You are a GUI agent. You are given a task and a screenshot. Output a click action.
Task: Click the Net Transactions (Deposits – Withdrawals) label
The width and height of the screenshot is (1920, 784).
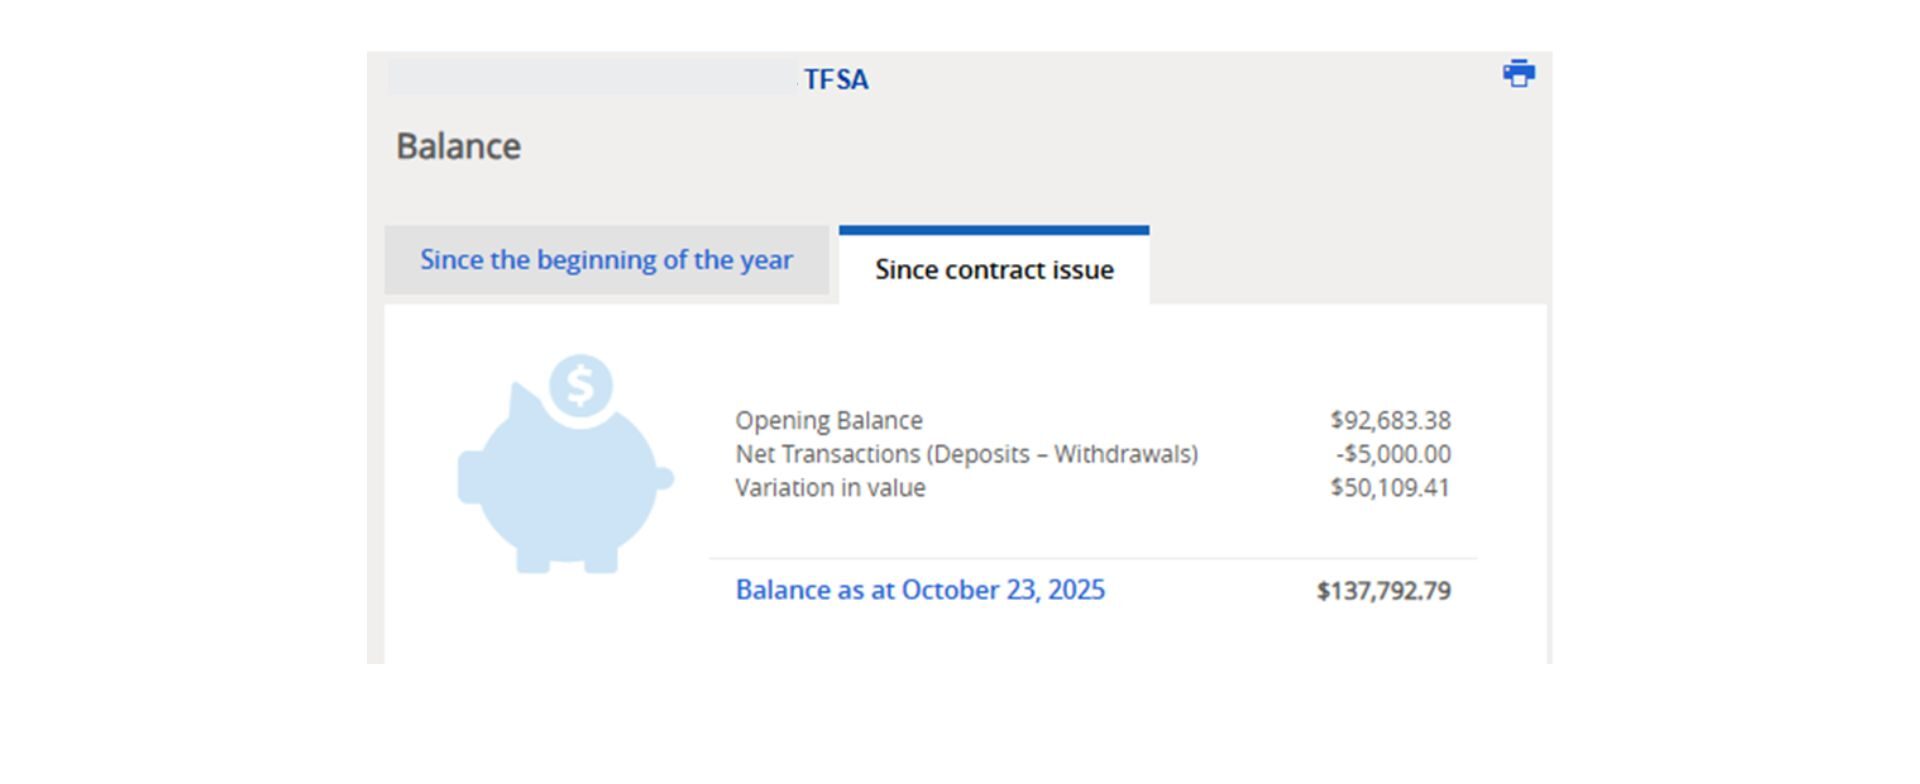pyautogui.click(x=966, y=454)
